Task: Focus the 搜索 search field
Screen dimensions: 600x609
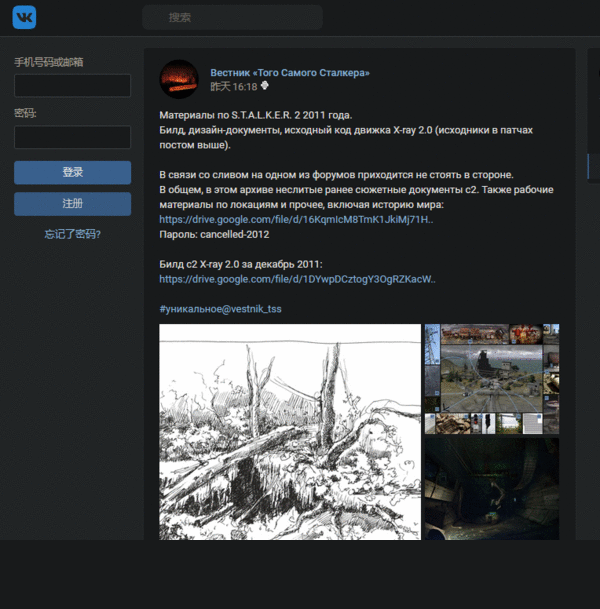Action: click(232, 17)
